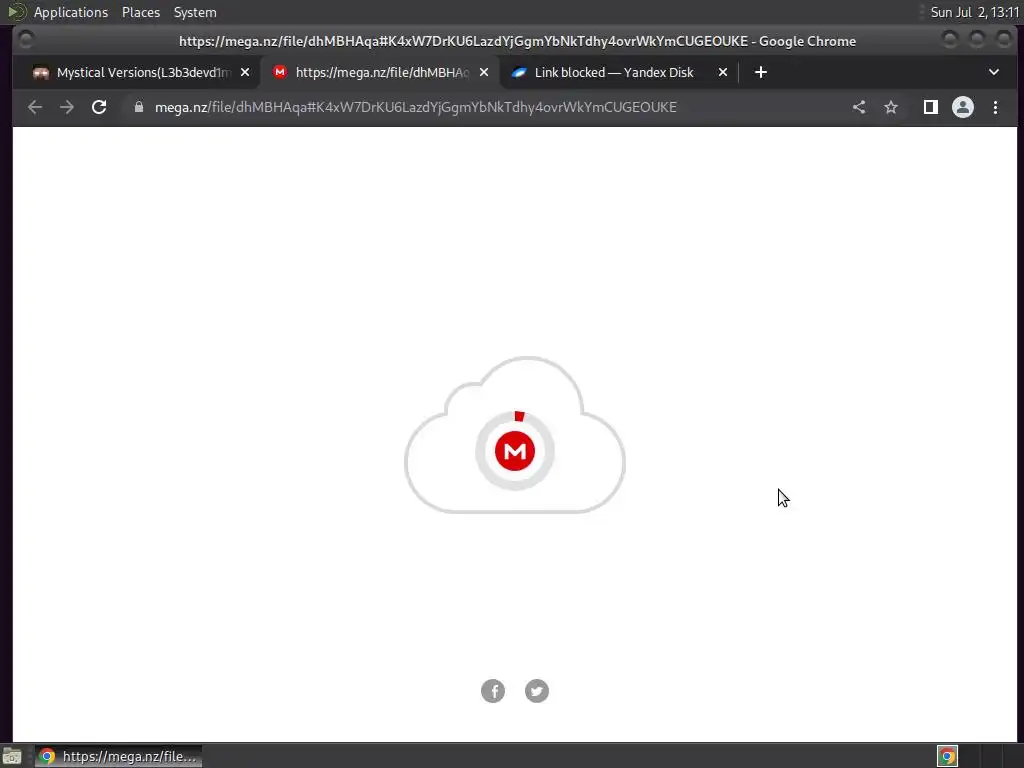Image resolution: width=1024 pixels, height=768 pixels.
Task: Open the Applications menu
Action: pyautogui.click(x=71, y=12)
